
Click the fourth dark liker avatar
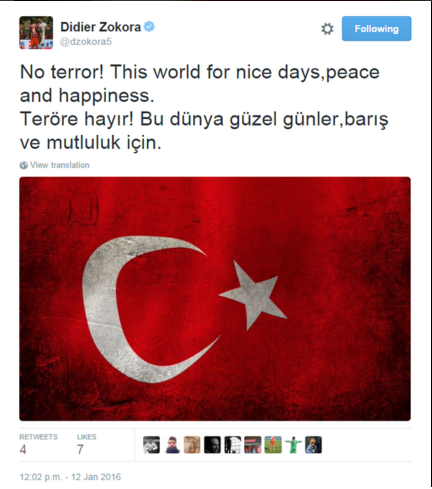coord(212,445)
